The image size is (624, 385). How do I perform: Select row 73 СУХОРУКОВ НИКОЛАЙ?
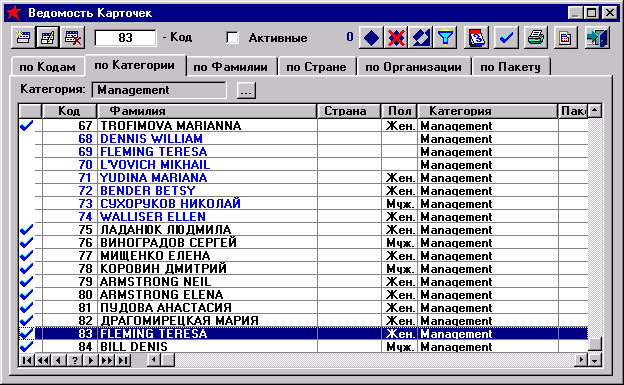tap(303, 204)
